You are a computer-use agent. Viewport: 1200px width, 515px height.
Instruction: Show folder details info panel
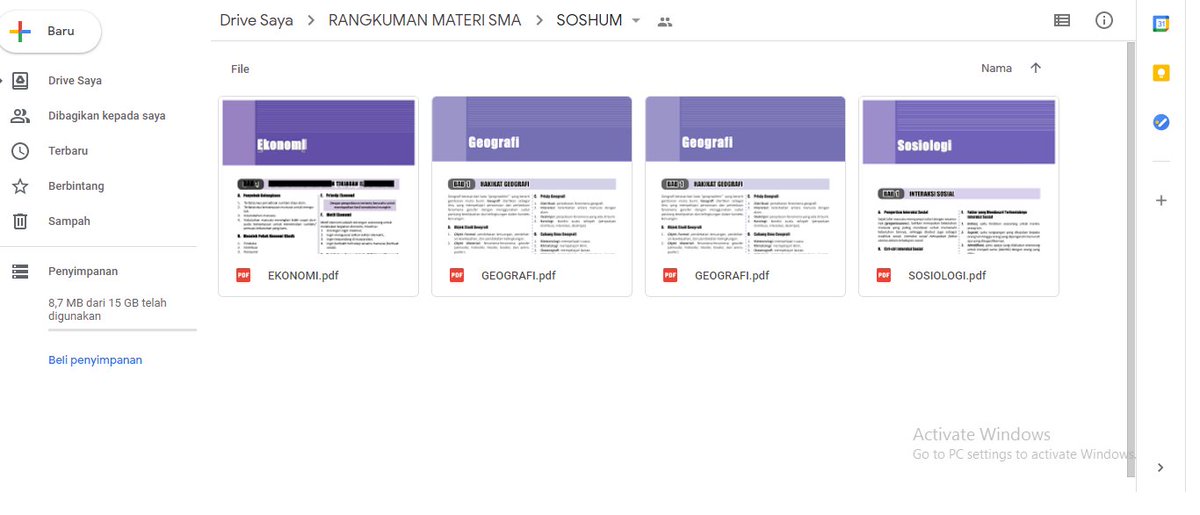1104,20
